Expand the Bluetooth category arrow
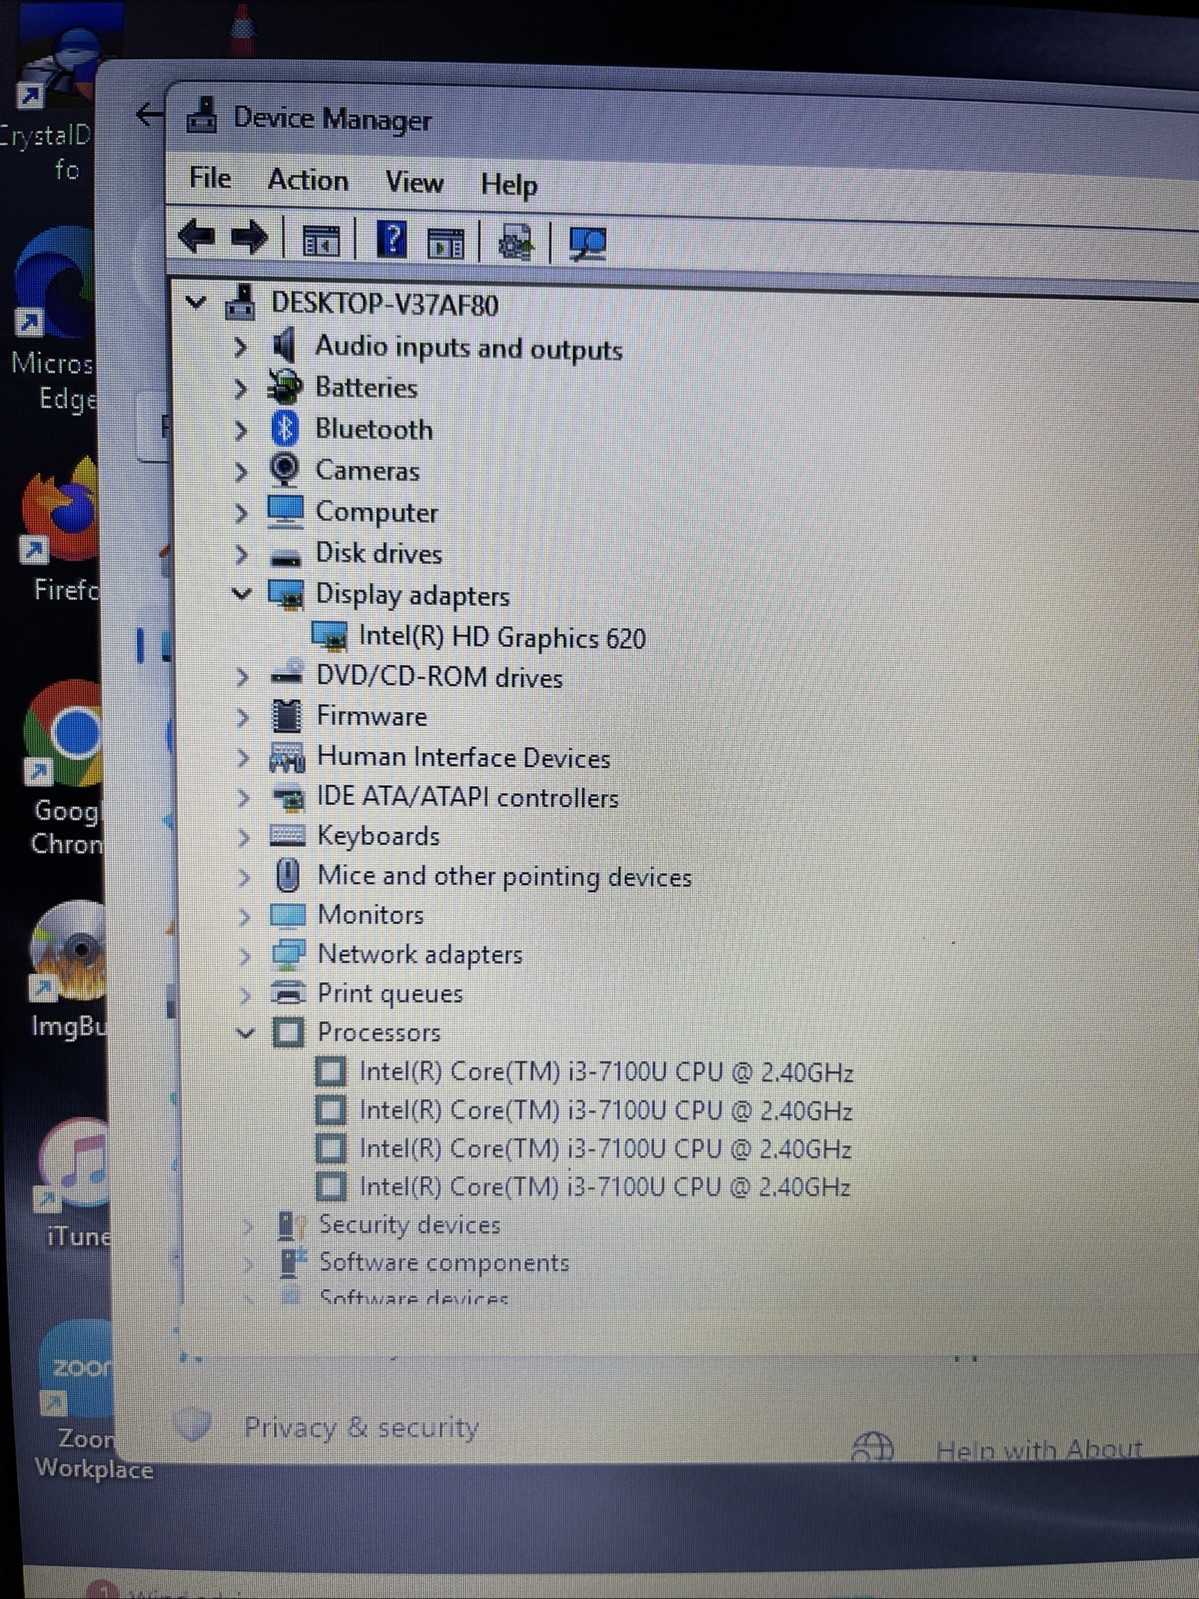The width and height of the screenshot is (1199, 1599). point(240,430)
